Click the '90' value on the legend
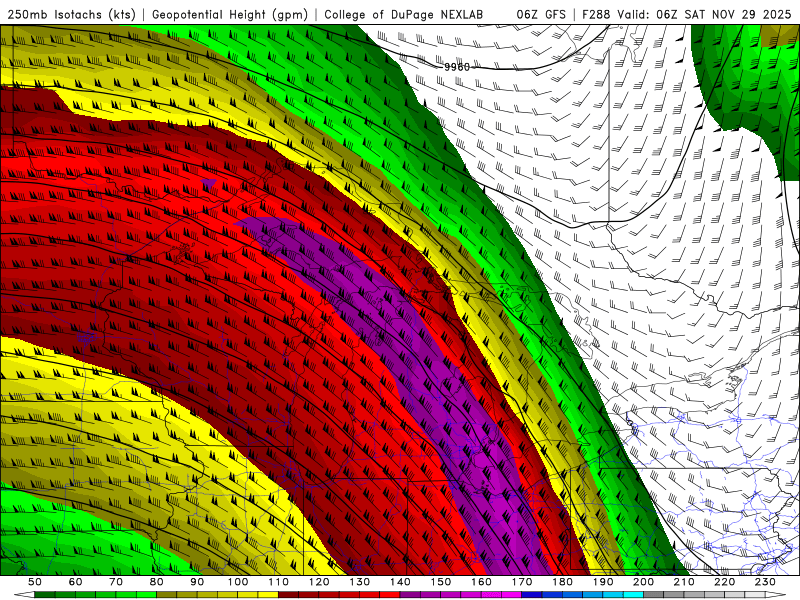Image resolution: width=800 pixels, height=600 pixels. (197, 582)
